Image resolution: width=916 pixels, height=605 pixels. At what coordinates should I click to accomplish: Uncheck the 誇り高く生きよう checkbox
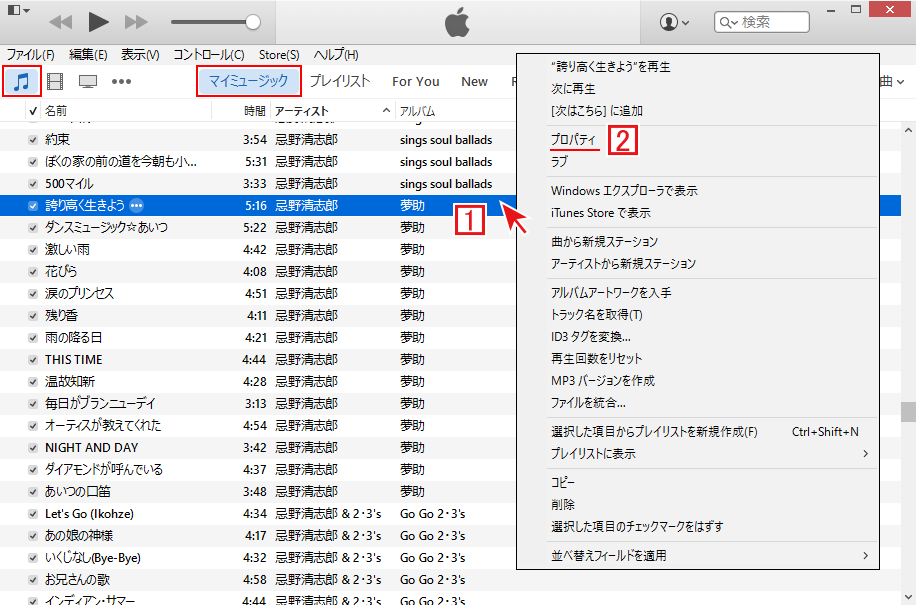pyautogui.click(x=33, y=206)
